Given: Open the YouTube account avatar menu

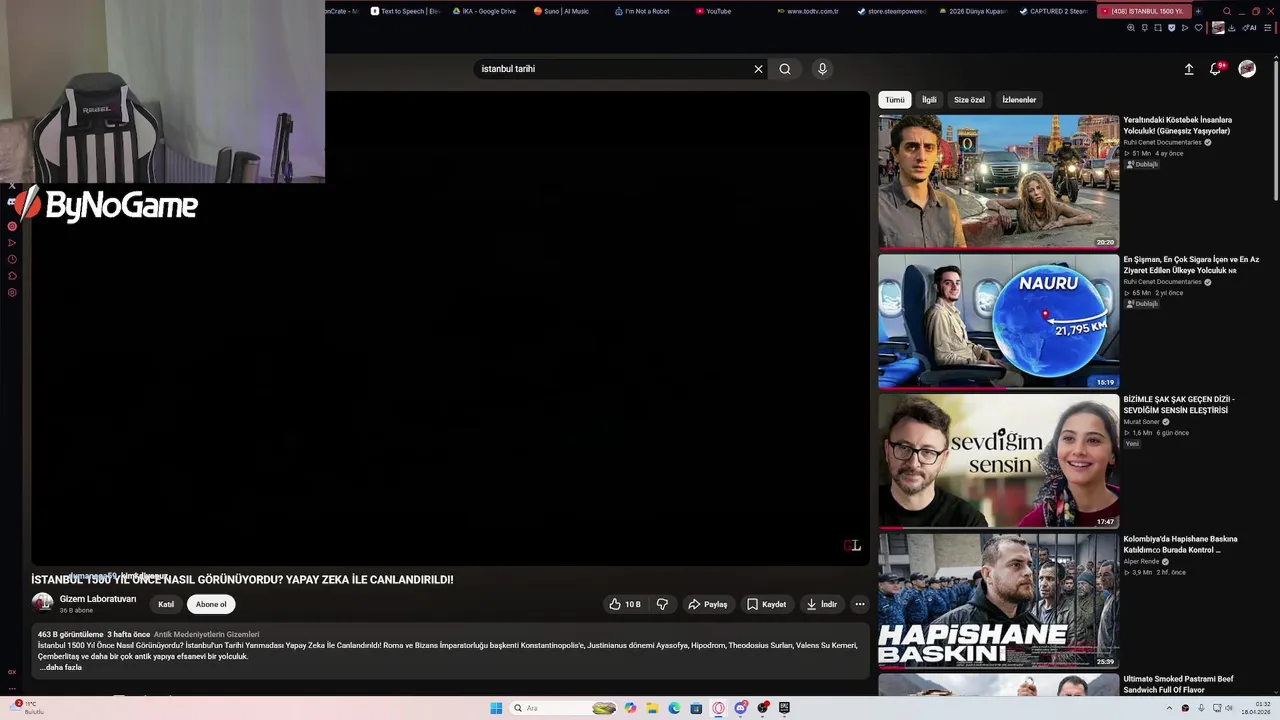Looking at the screenshot, I should [1247, 69].
